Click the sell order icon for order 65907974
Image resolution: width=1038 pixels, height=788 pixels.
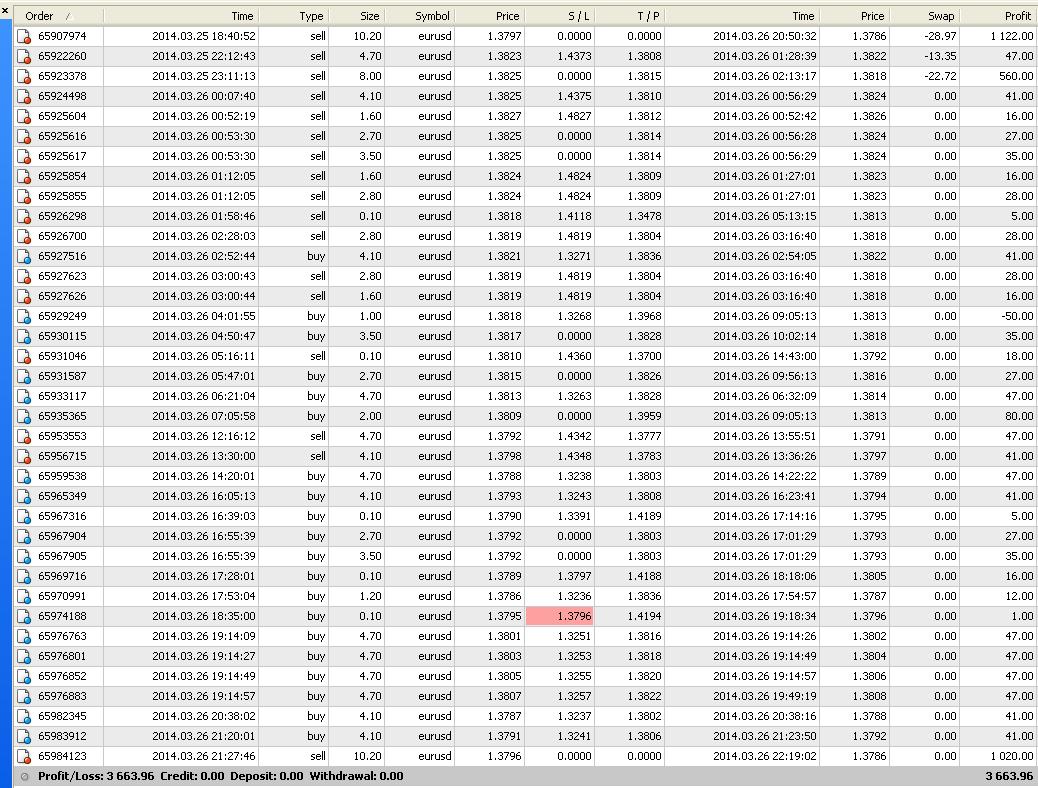pyautogui.click(x=24, y=36)
